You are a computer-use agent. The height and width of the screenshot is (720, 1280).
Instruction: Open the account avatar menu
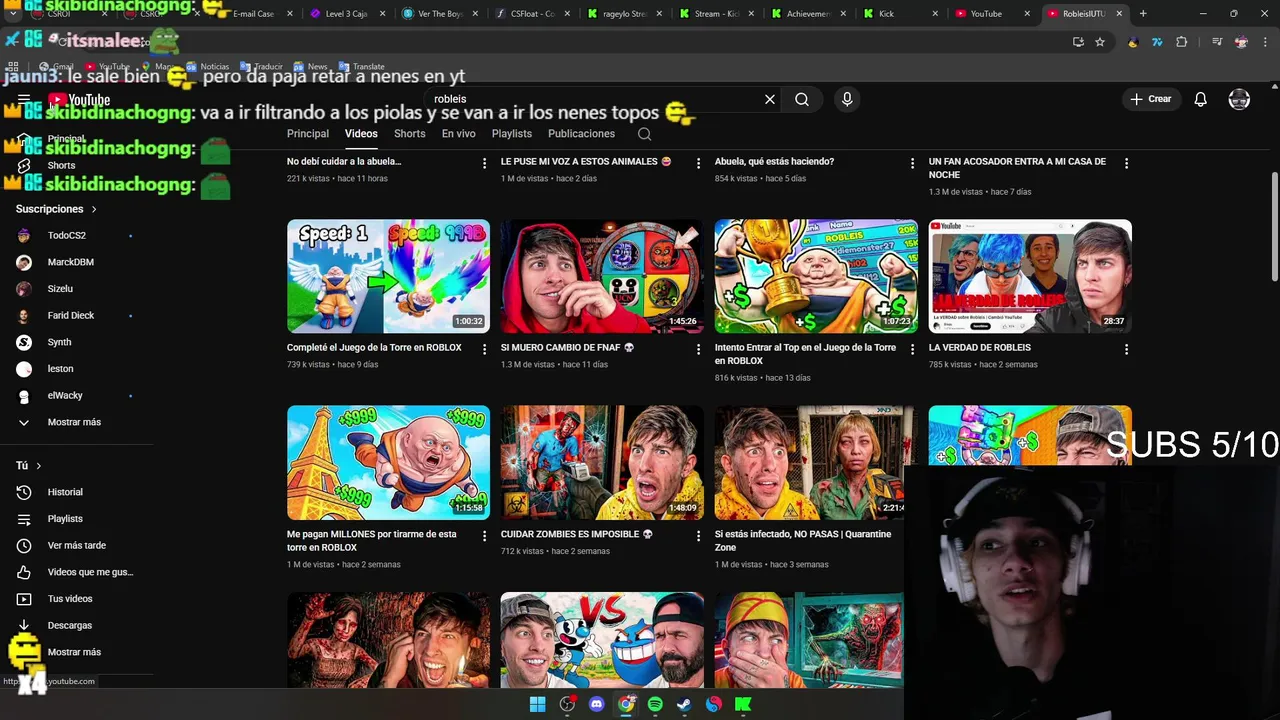point(1239,99)
